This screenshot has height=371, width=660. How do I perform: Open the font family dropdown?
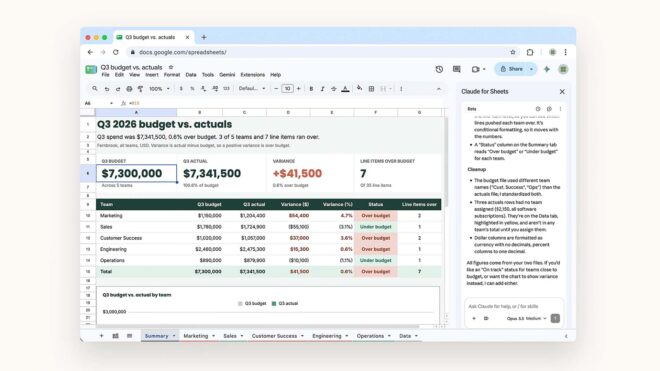pyautogui.click(x=252, y=89)
